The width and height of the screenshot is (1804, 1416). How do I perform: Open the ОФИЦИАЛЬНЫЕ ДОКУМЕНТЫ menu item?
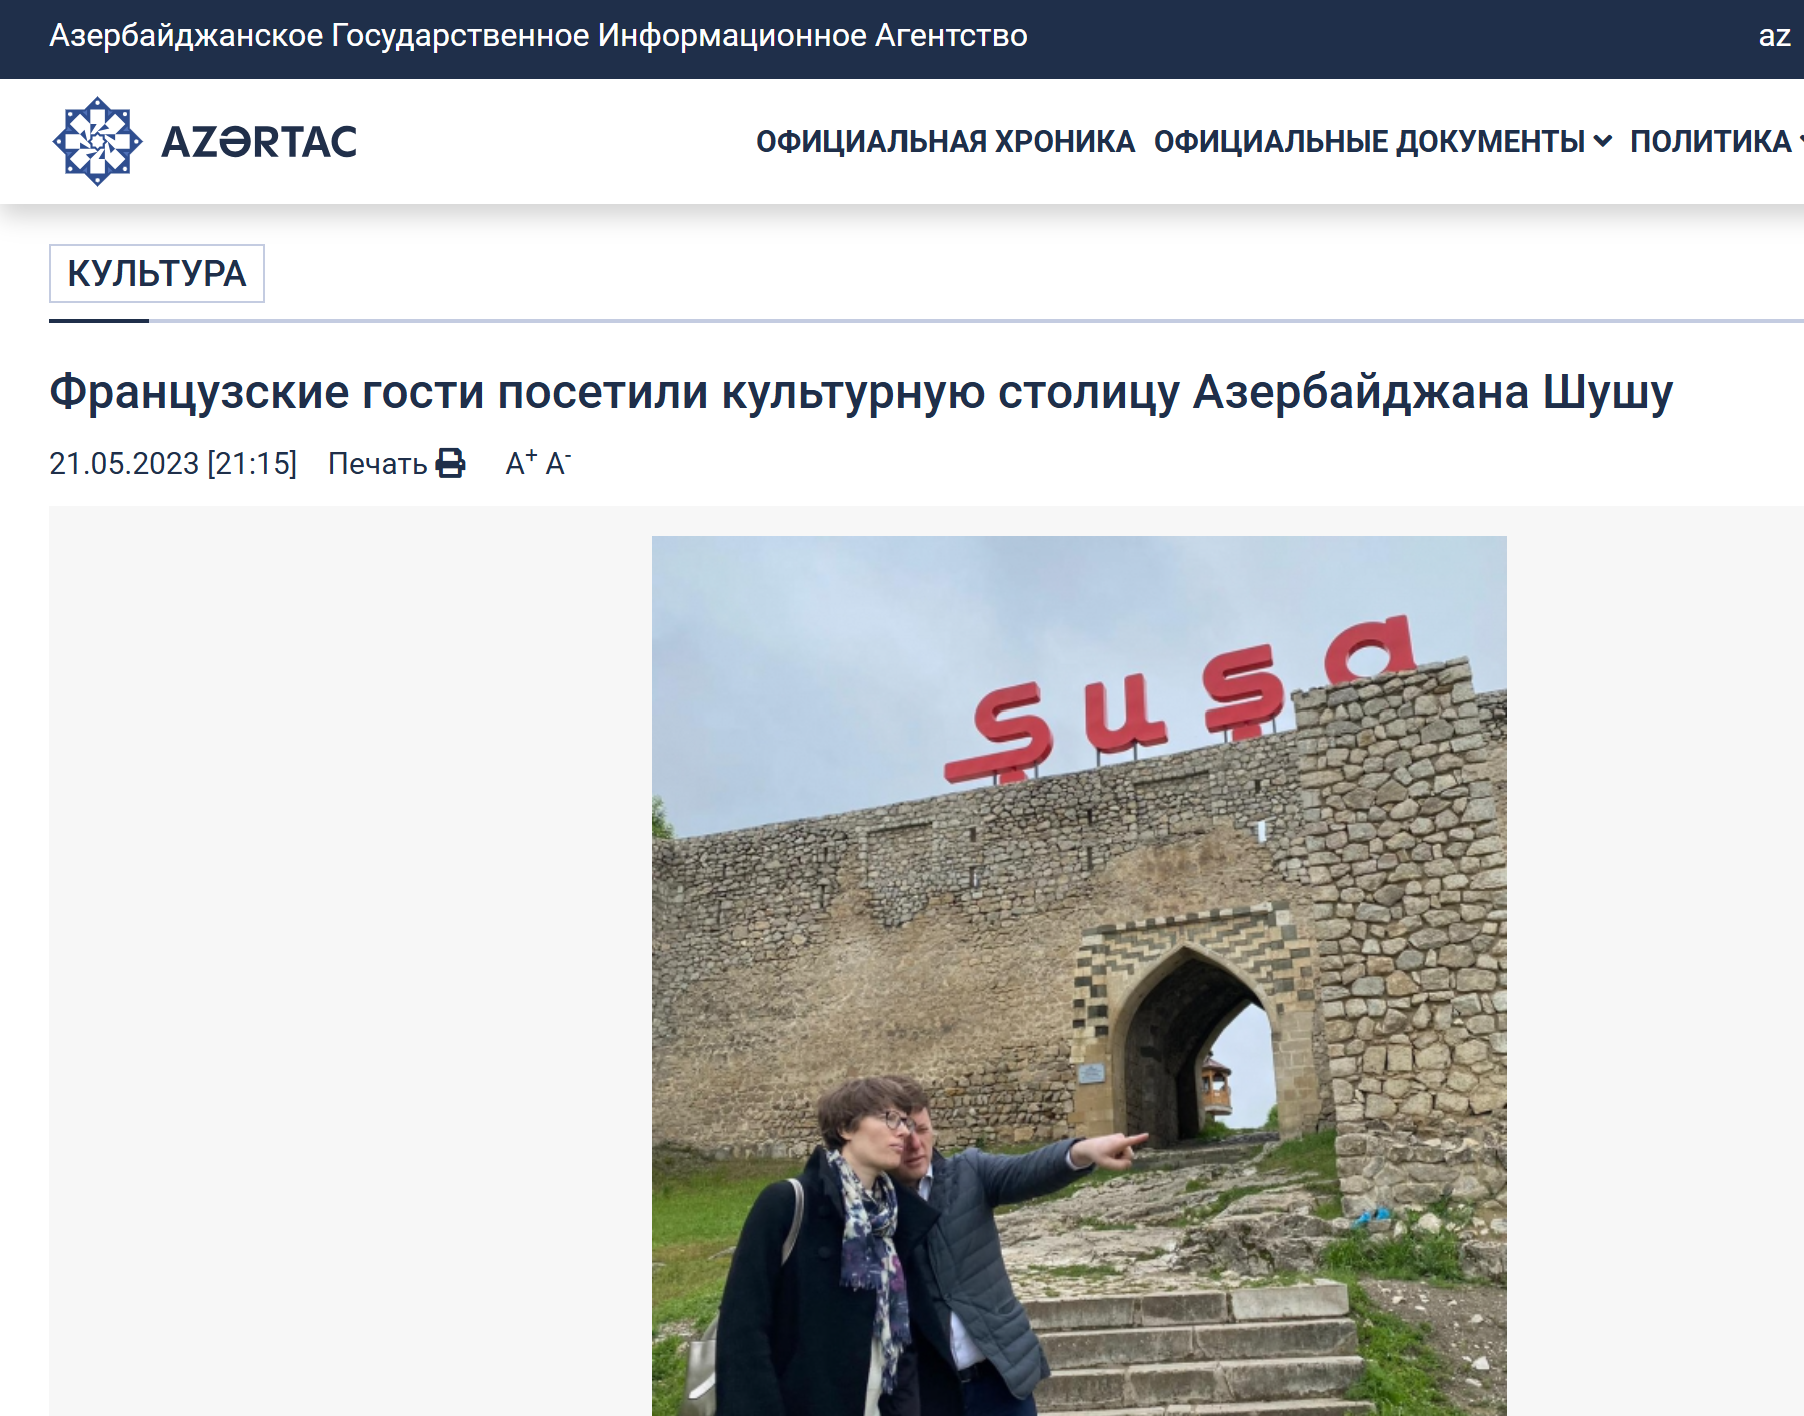1369,142
